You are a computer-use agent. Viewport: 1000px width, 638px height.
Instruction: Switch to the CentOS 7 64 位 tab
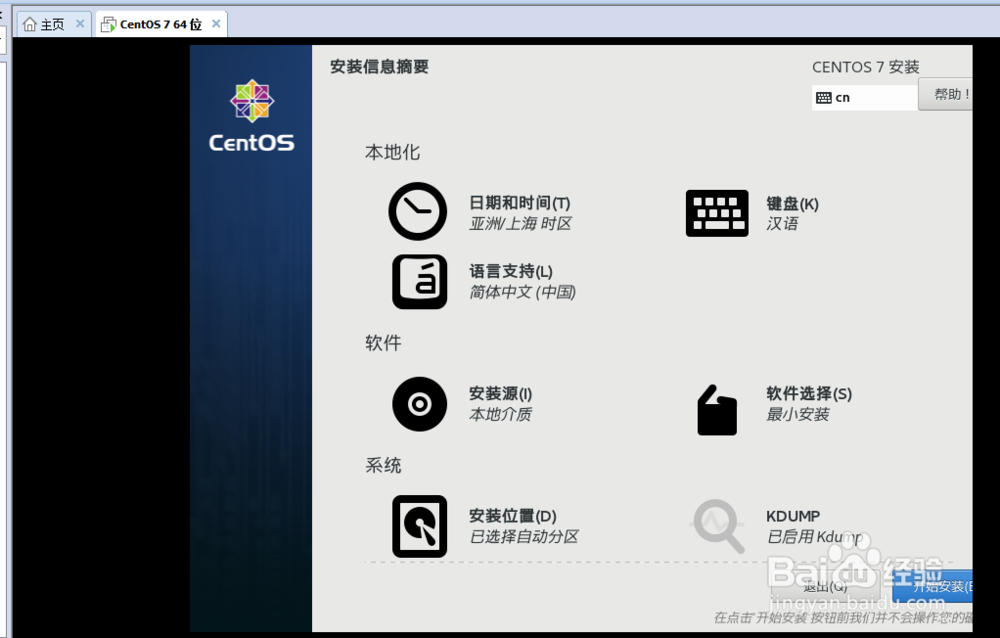coord(161,24)
